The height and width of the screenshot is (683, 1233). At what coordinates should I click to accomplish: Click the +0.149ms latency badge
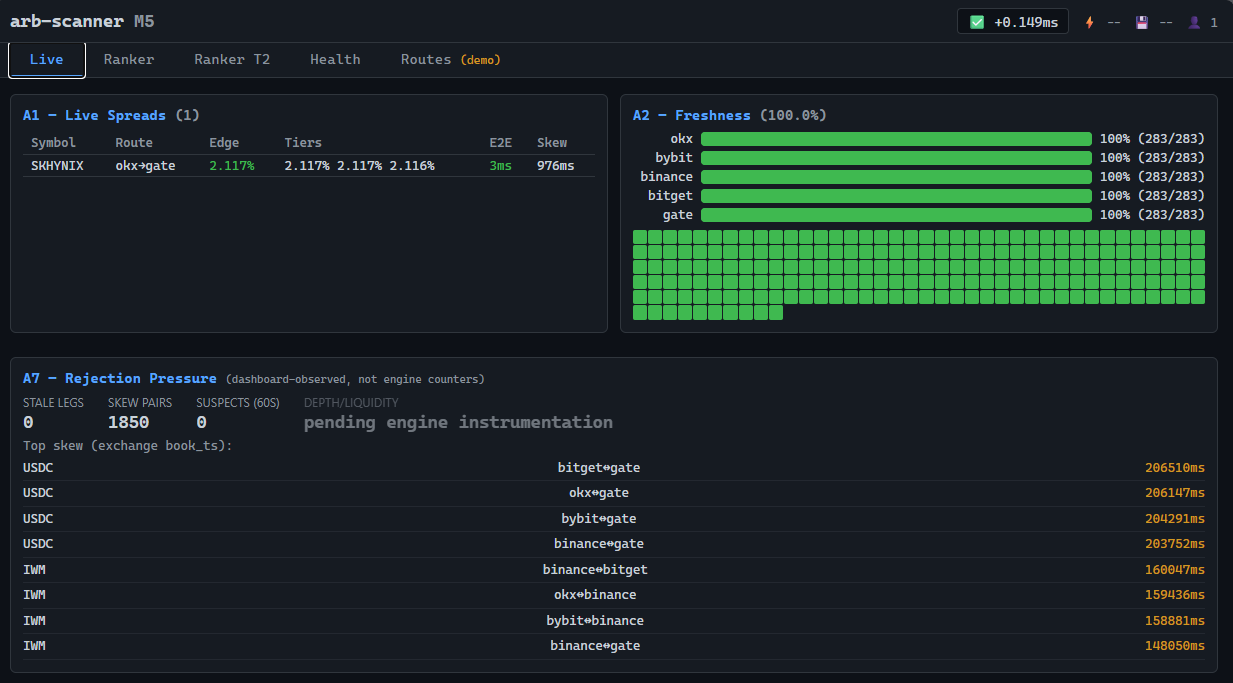1013,22
